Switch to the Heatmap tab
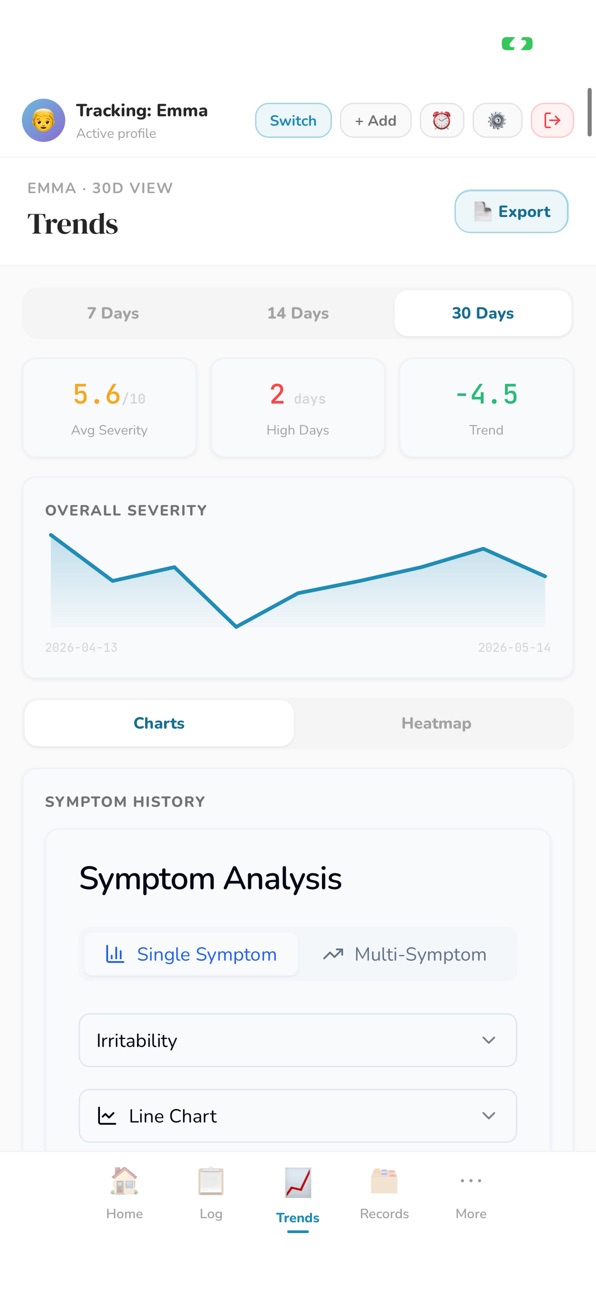Viewport: 596px width, 1290px height. pyautogui.click(x=436, y=723)
